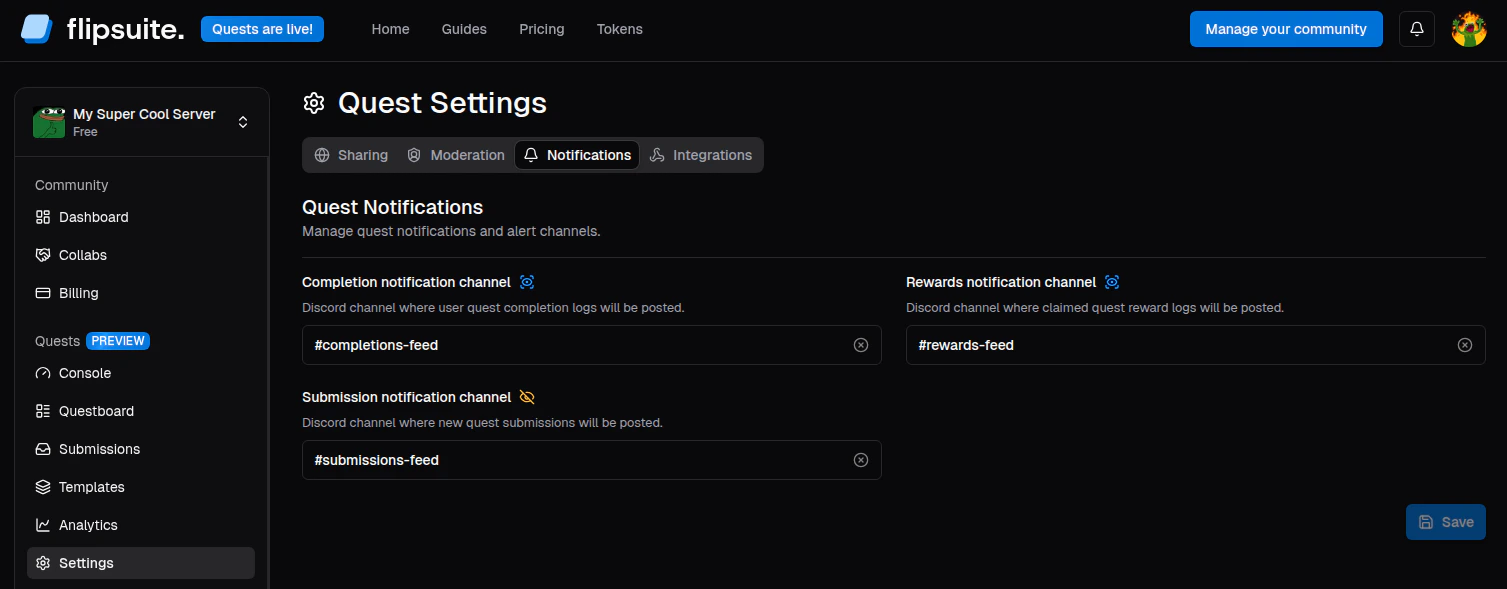1507x589 pixels.
Task: Click the Quests are live! badge
Action: (x=262, y=29)
